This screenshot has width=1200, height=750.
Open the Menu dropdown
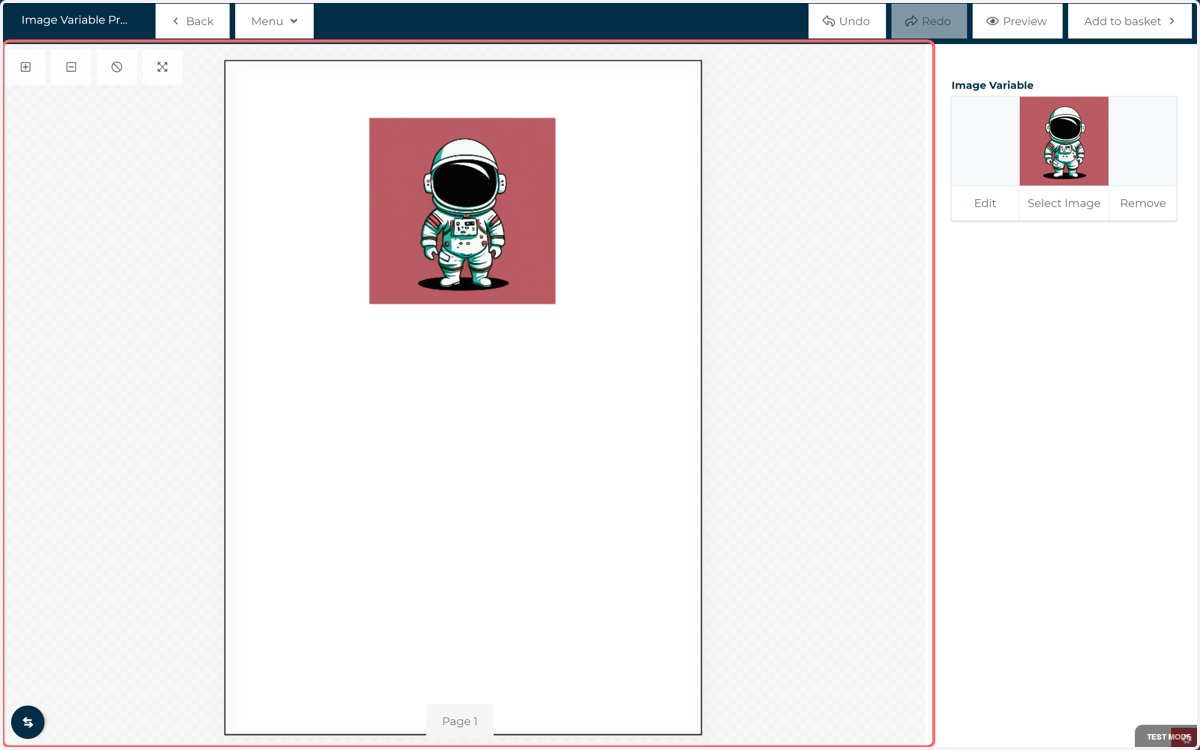coord(274,21)
